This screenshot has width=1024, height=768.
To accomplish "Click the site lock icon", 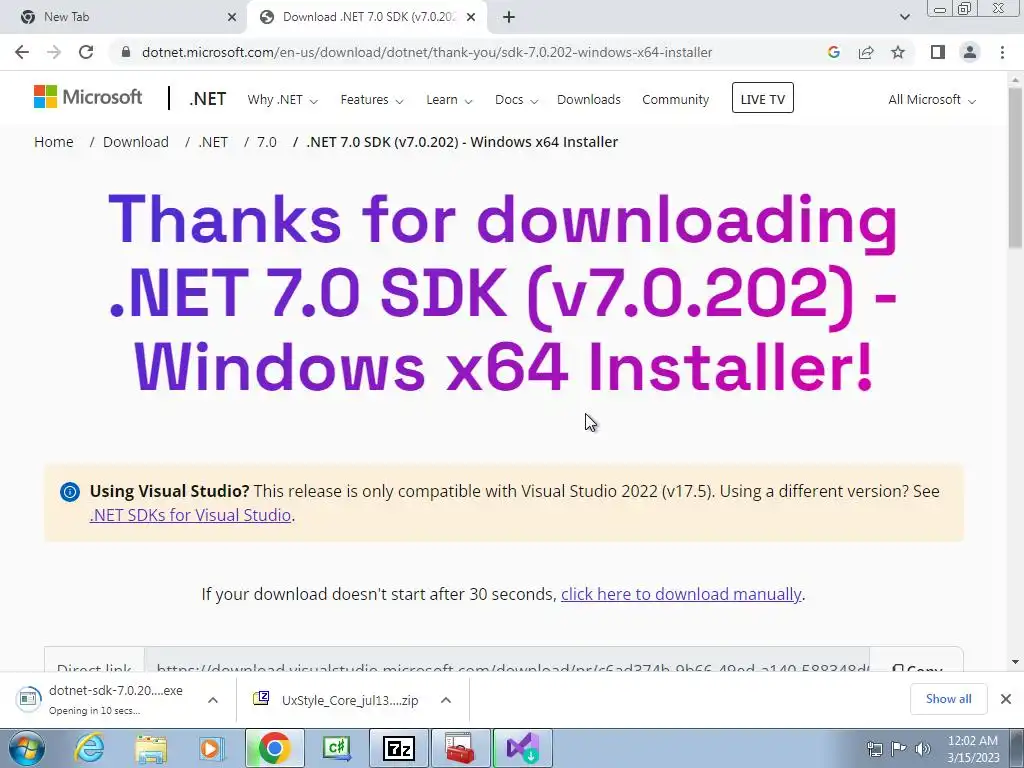I will point(126,52).
